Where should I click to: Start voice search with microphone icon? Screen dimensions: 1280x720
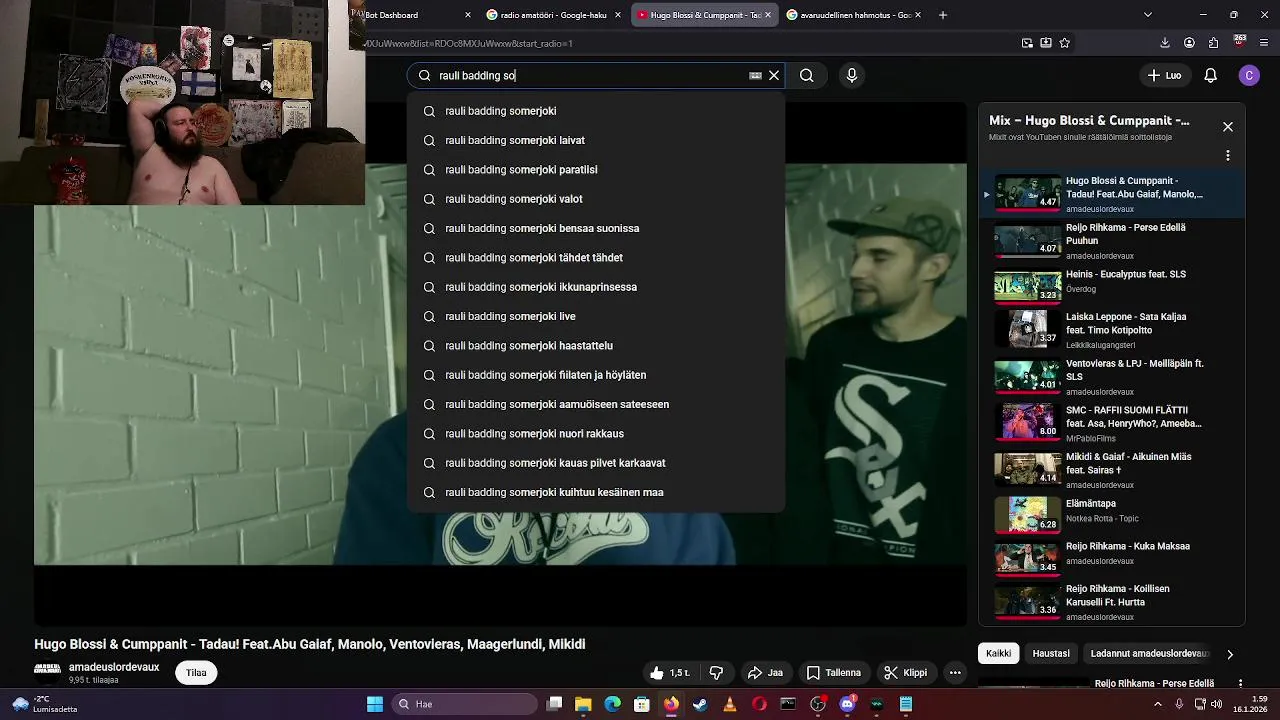(852, 75)
